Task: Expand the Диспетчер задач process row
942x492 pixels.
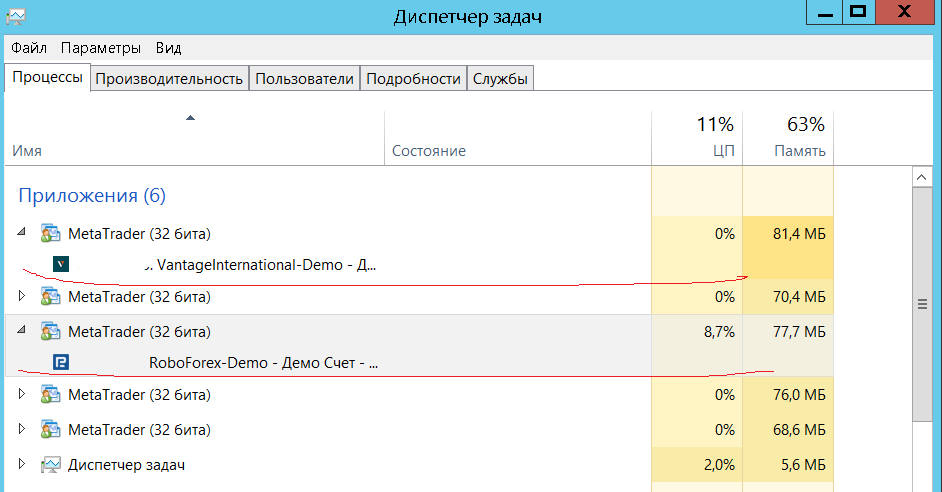Action: [22, 463]
